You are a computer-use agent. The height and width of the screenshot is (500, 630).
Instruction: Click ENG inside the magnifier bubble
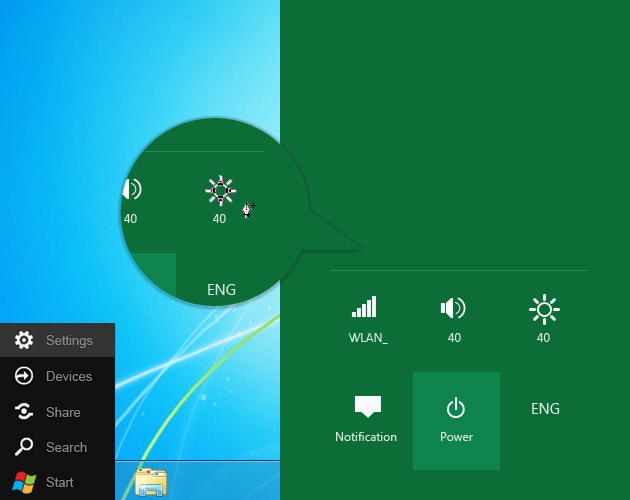pyautogui.click(x=221, y=289)
